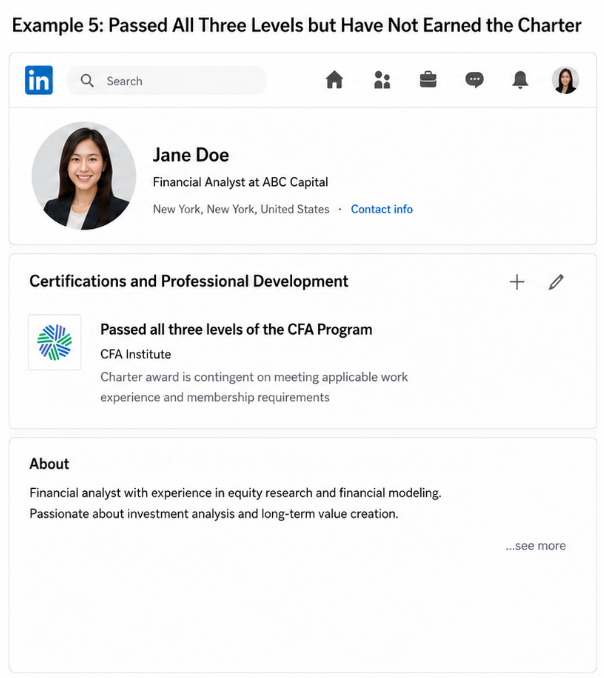Click the About summary paragraph
Viewport: 604px width, 678px height.
(236, 503)
